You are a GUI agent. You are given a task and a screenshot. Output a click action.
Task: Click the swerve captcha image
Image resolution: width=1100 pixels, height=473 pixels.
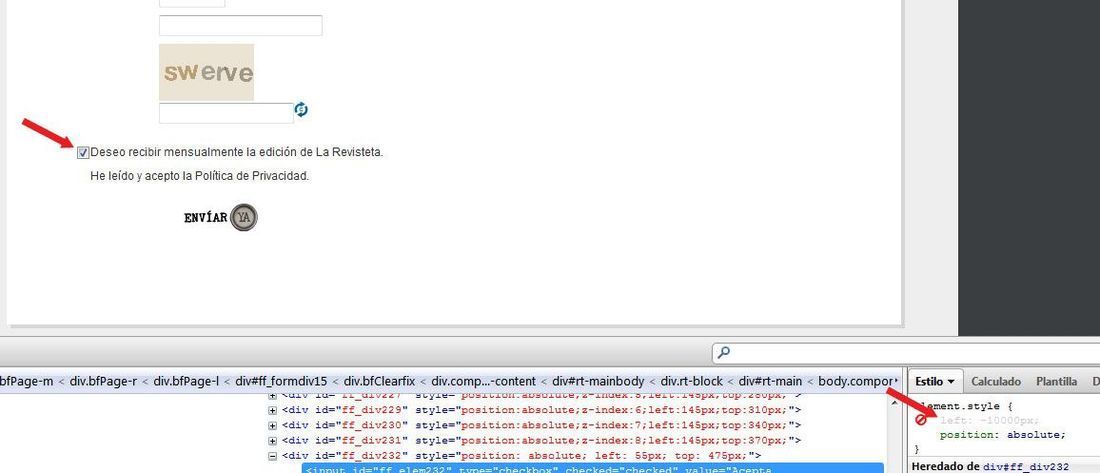coord(206,72)
